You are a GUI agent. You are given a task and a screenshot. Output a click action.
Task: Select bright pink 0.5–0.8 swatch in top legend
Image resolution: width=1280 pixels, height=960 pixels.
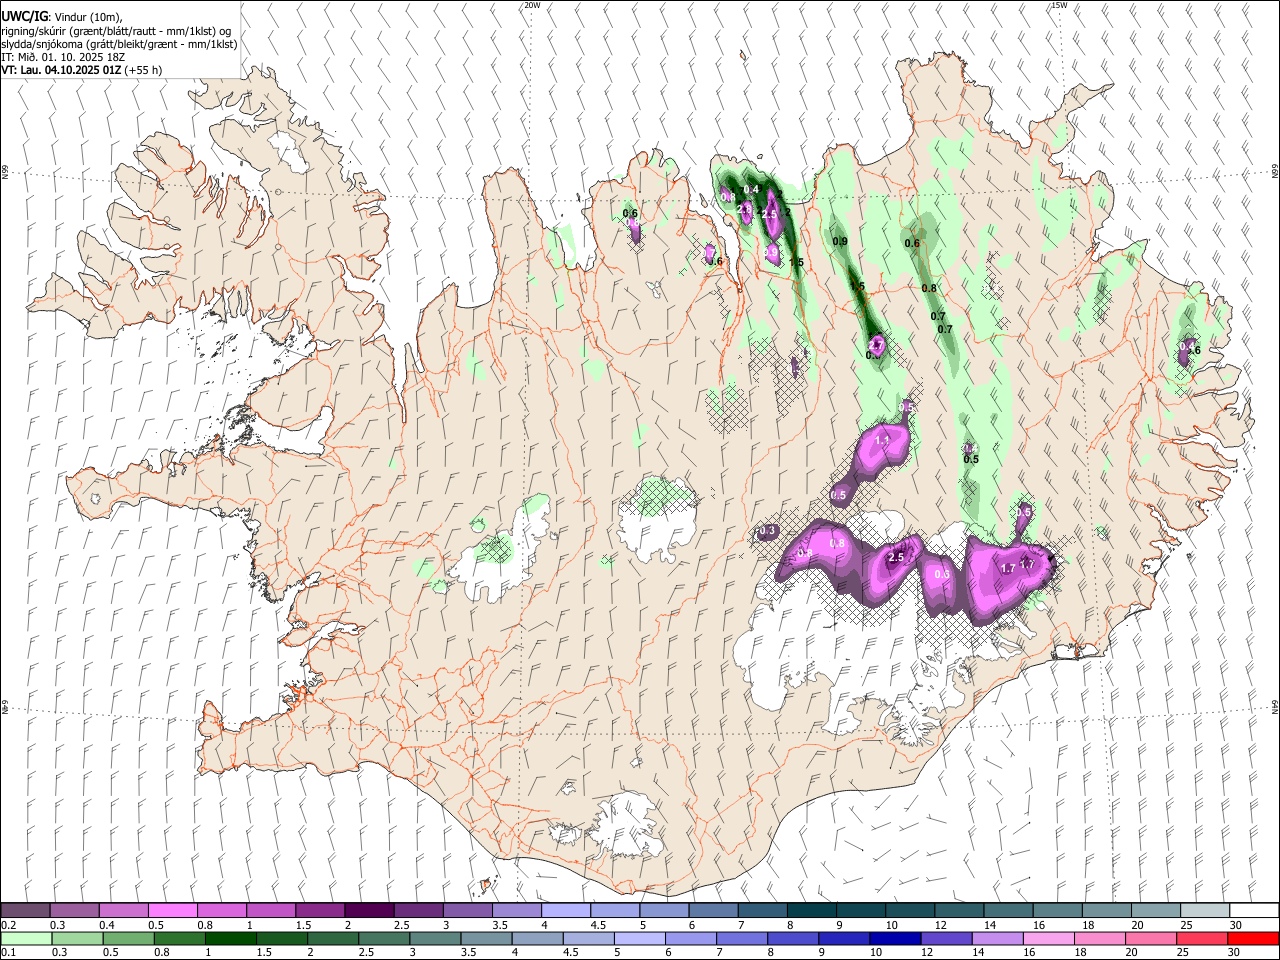pos(173,910)
